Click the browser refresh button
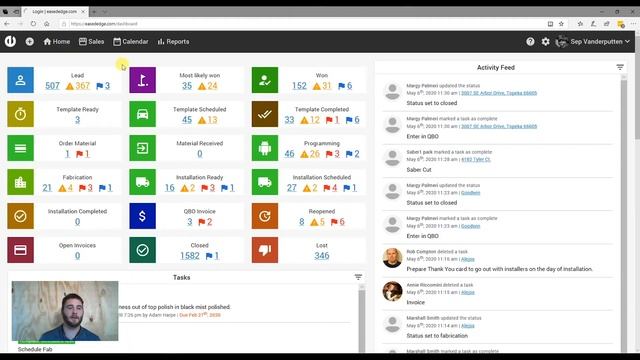Image resolution: width=640 pixels, height=360 pixels. click(x=33, y=24)
